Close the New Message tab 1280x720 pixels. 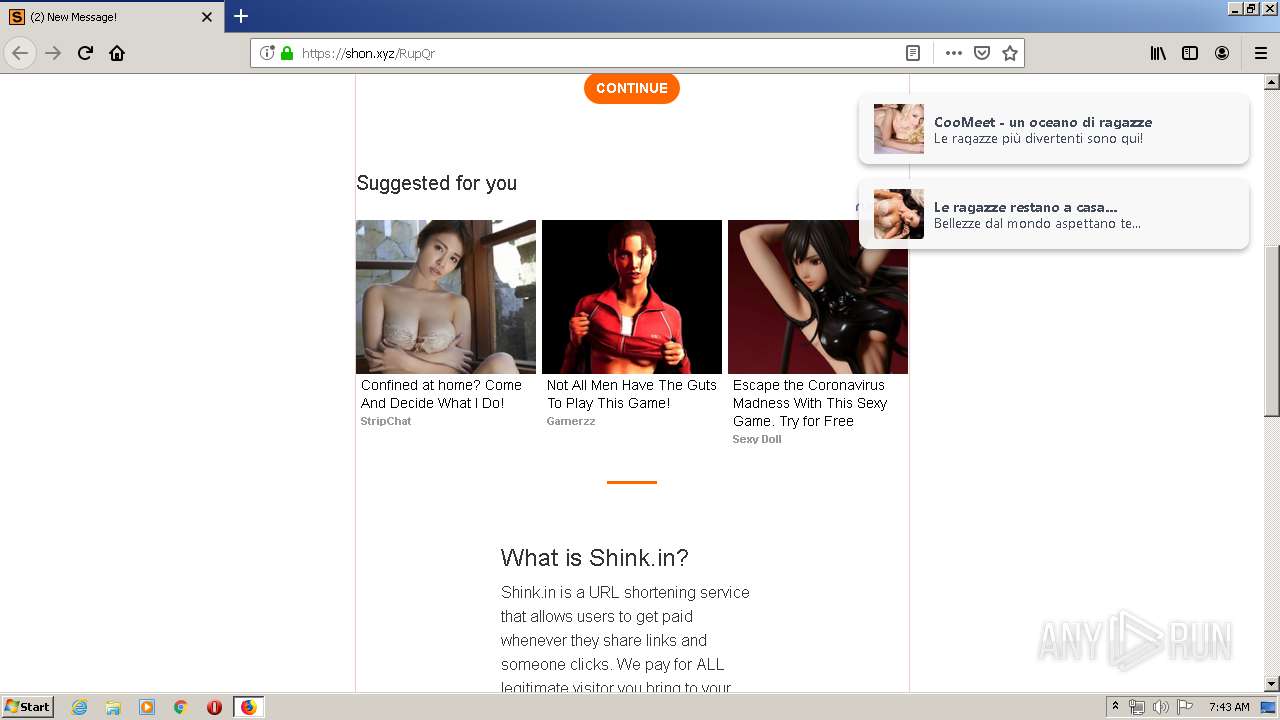click(x=207, y=17)
